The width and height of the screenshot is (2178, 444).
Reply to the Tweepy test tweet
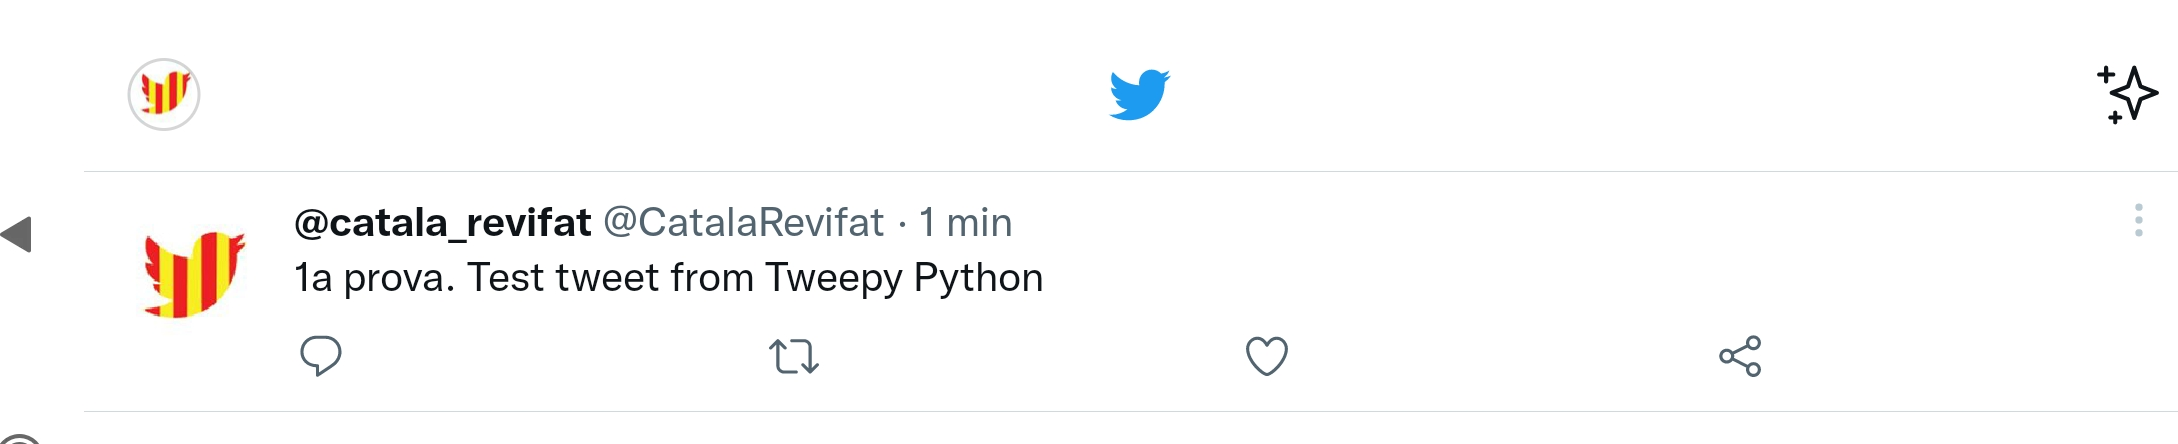[x=321, y=356]
